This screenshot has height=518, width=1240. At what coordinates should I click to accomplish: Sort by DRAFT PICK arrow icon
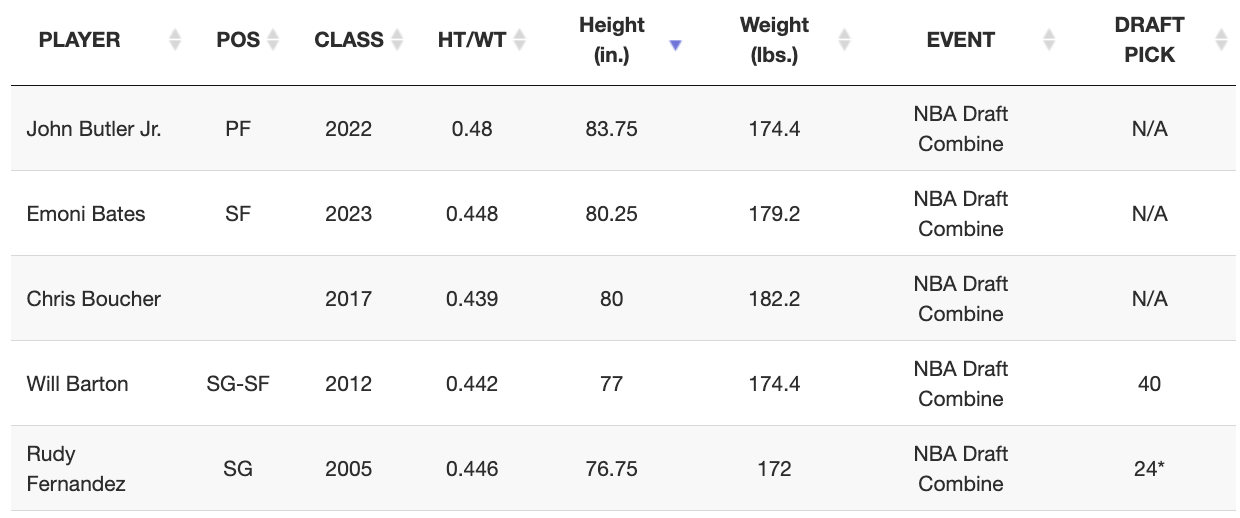tap(1221, 40)
